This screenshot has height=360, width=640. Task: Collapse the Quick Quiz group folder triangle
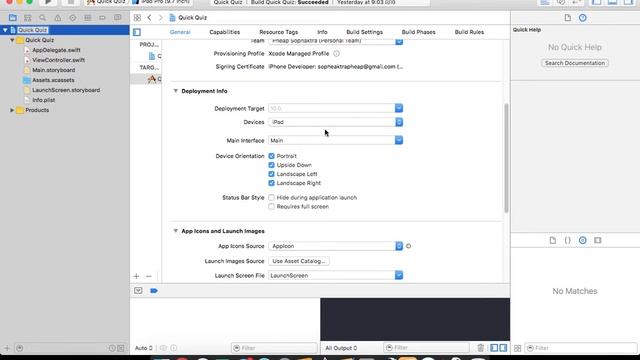[x=12, y=40]
